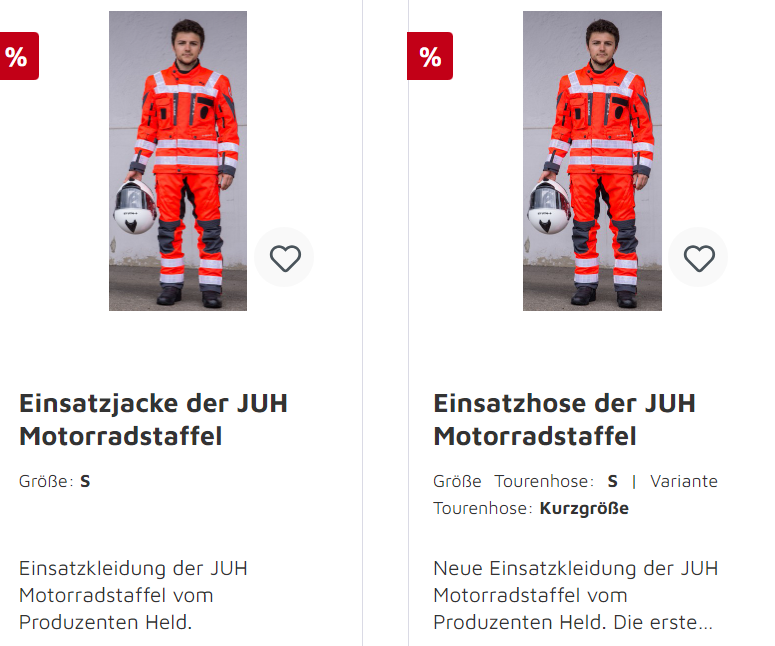775x646 pixels.
Task: Open Einsatzjacke der JUH Motorradstaffel title link
Action: point(153,420)
